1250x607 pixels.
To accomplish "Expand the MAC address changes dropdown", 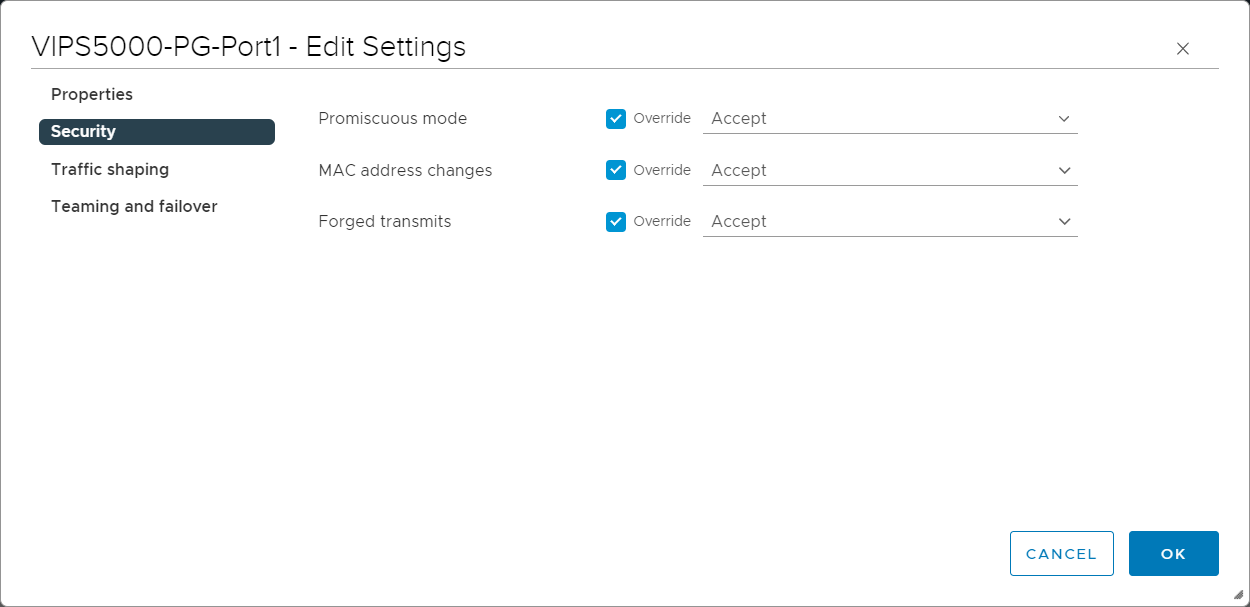I will [x=890, y=170].
